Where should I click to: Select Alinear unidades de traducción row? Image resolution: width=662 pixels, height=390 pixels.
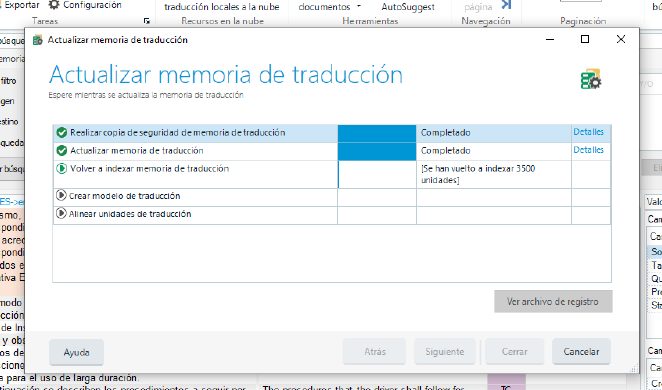coord(332,216)
